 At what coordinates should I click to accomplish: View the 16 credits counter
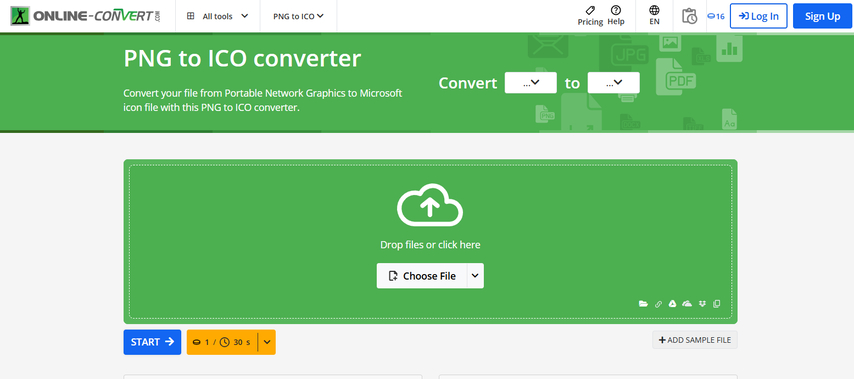[x=716, y=16]
